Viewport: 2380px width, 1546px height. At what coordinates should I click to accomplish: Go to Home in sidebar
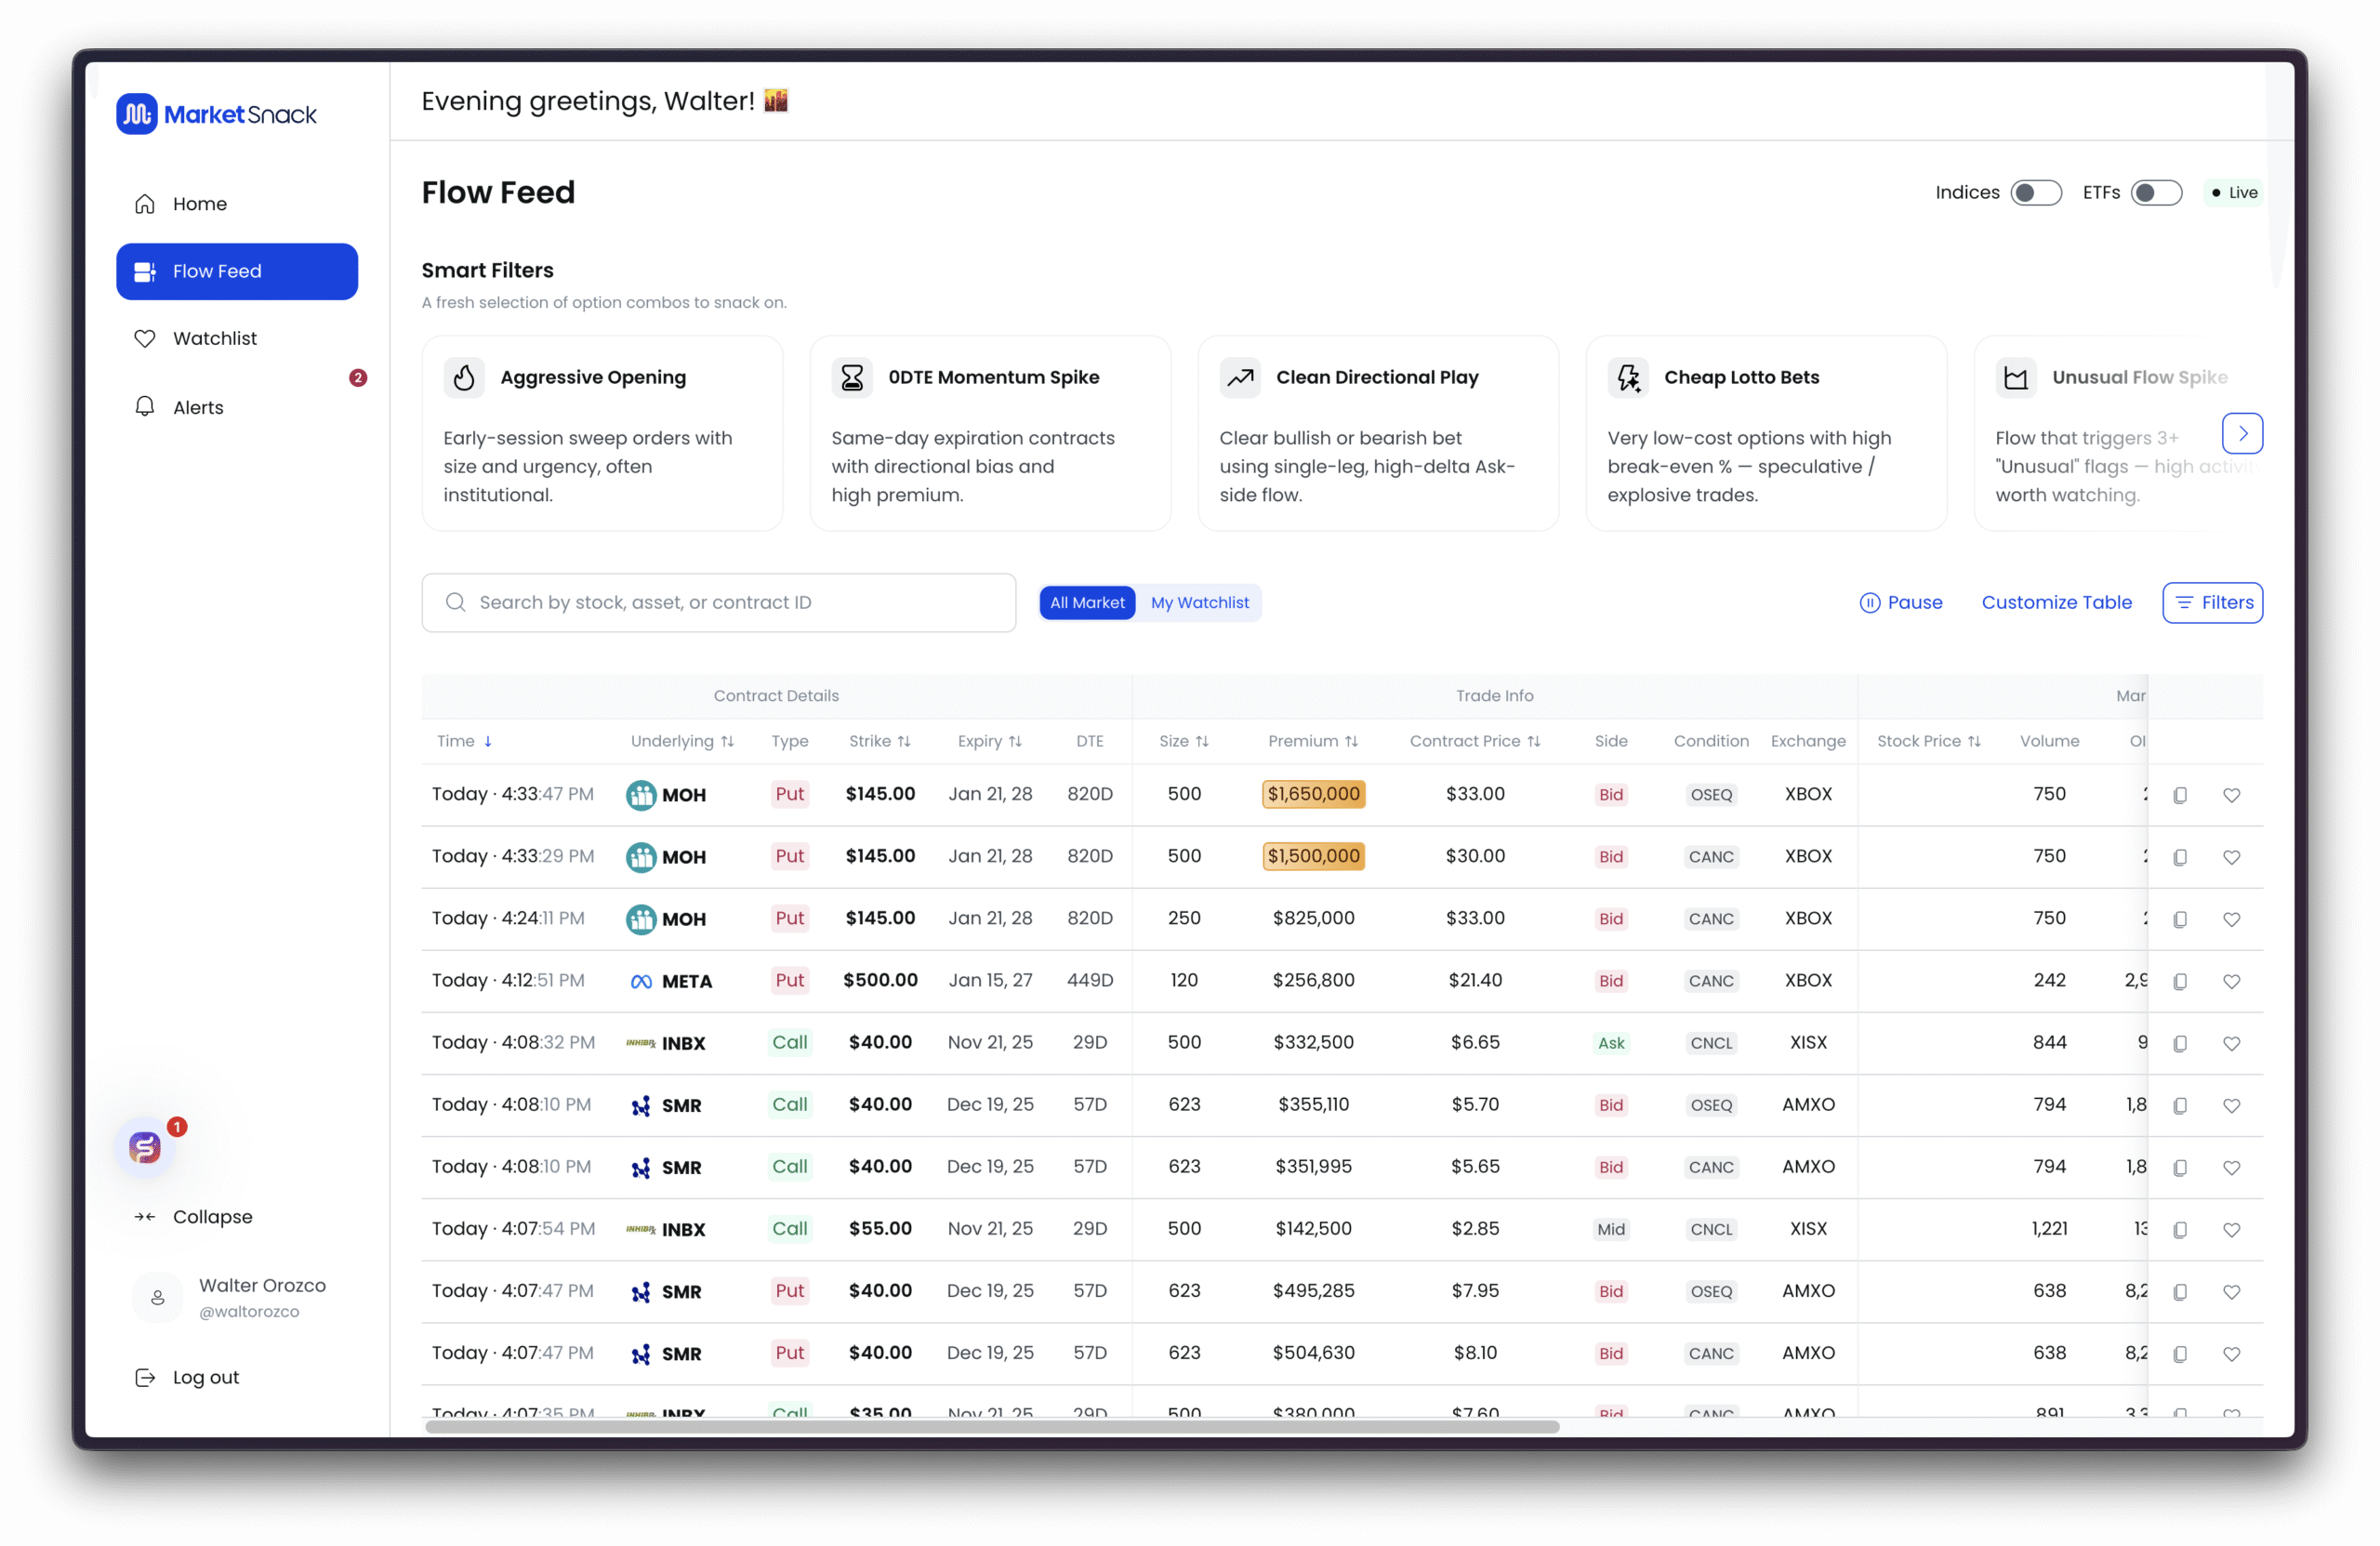199,204
